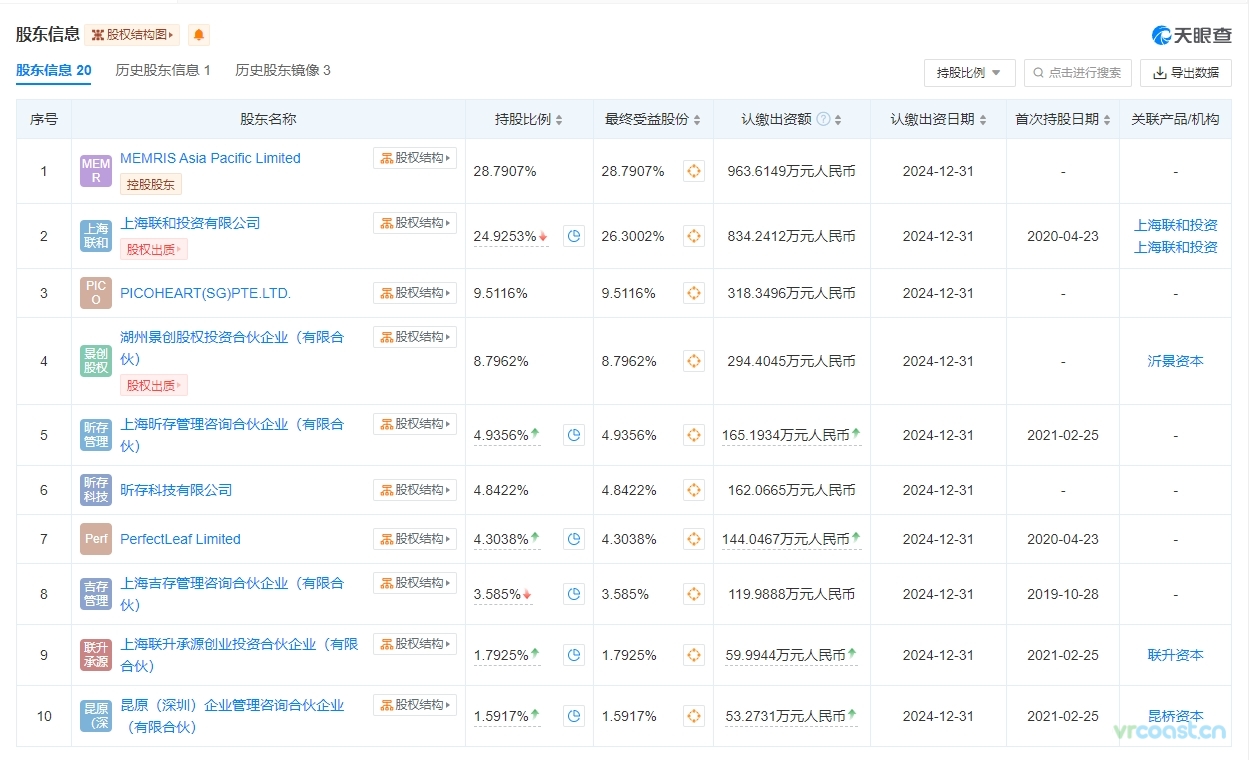This screenshot has height=760, width=1249.
Task: Expand 股权结构 for 上海联和投资有限公司
Action: pos(415,223)
